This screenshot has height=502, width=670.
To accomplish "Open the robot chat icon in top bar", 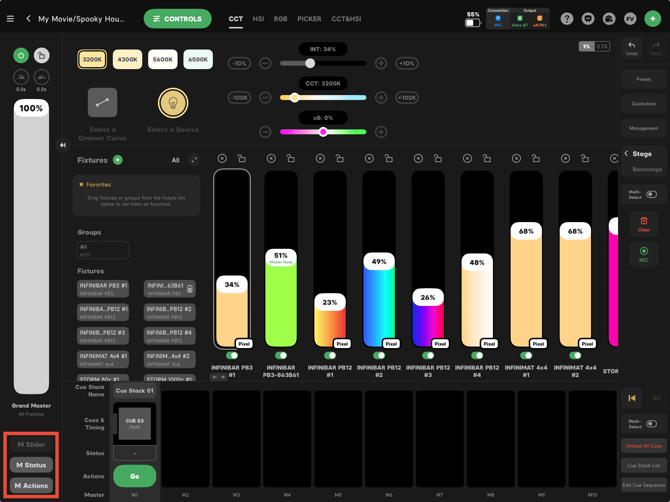I will coord(588,19).
